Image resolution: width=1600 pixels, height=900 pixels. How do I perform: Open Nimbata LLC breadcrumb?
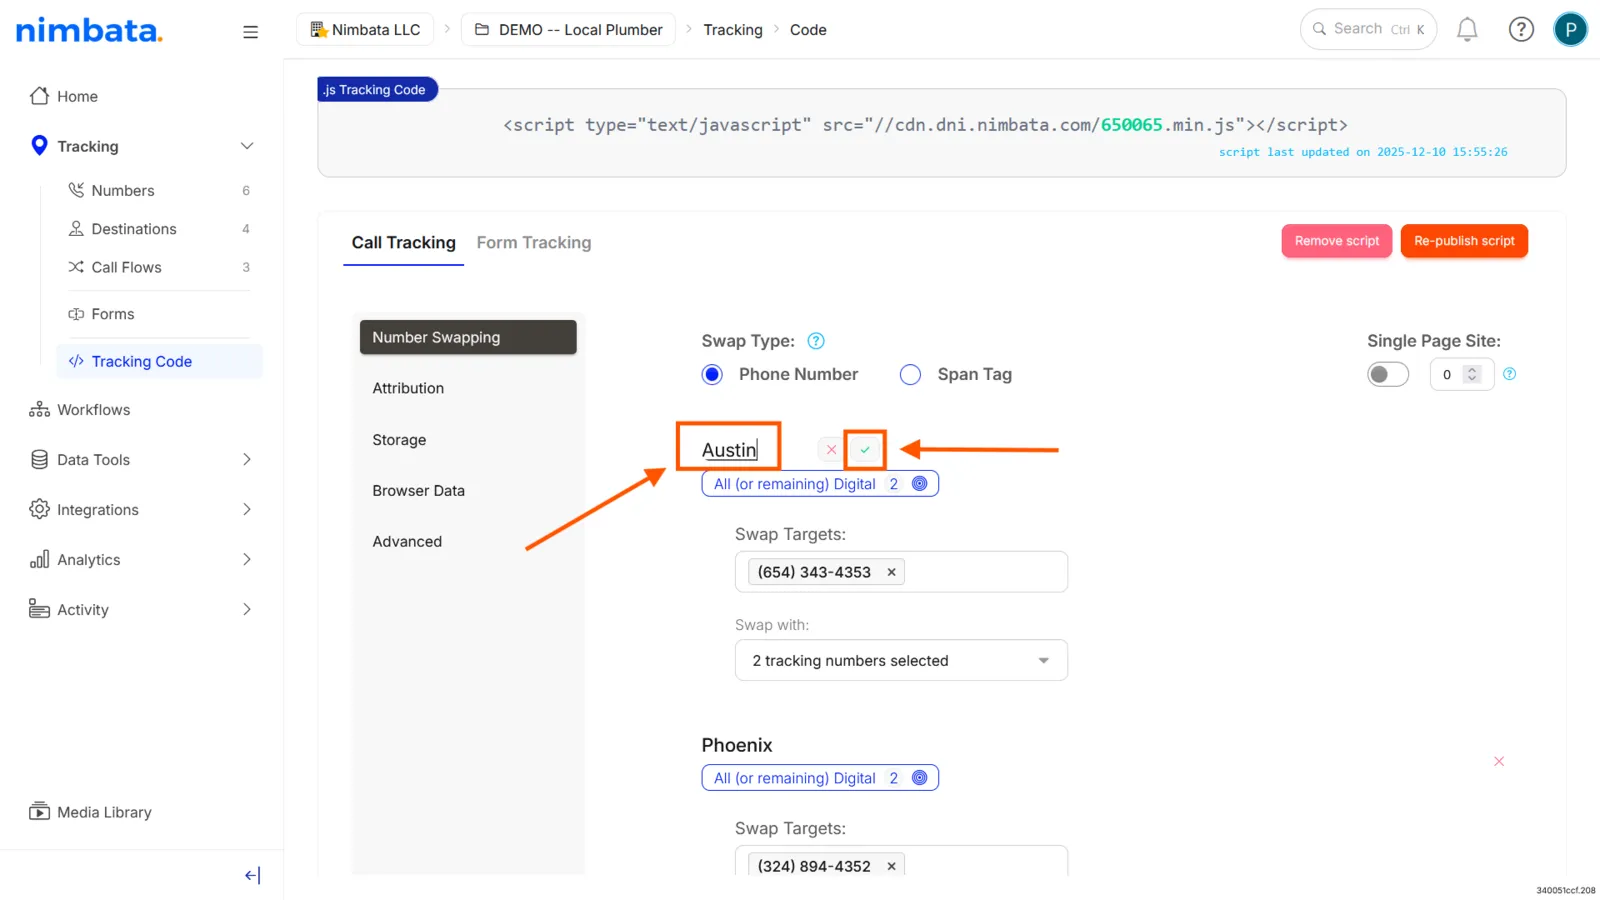pyautogui.click(x=365, y=30)
